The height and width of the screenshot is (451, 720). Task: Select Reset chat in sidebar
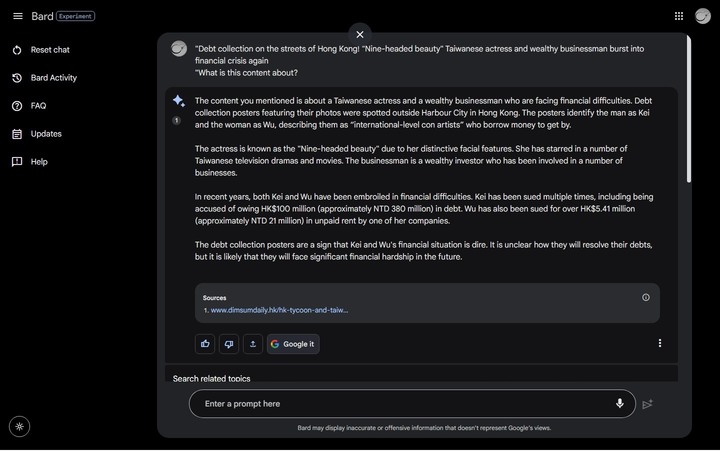click(x=50, y=50)
